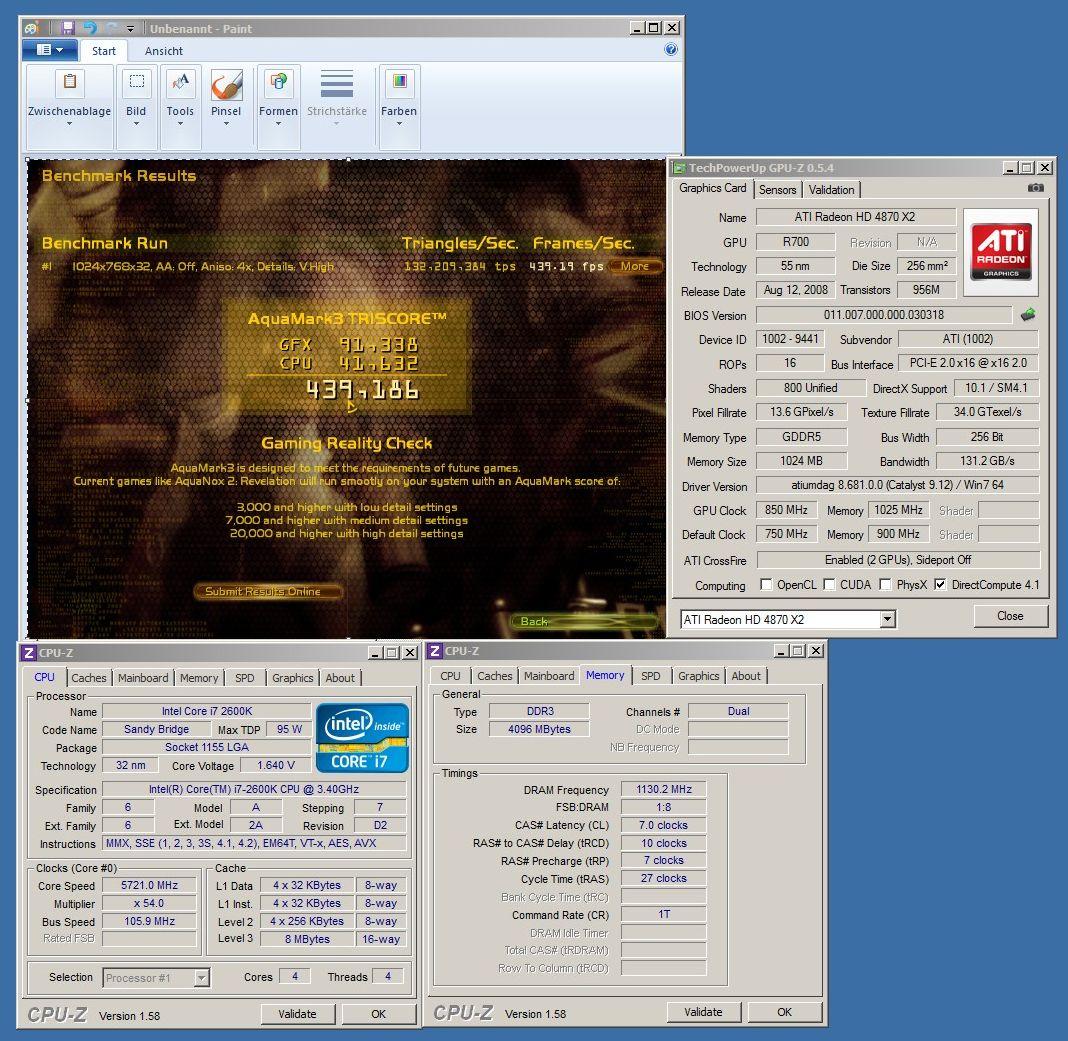
Task: Click OK in right CPU-Z window
Action: click(785, 1012)
